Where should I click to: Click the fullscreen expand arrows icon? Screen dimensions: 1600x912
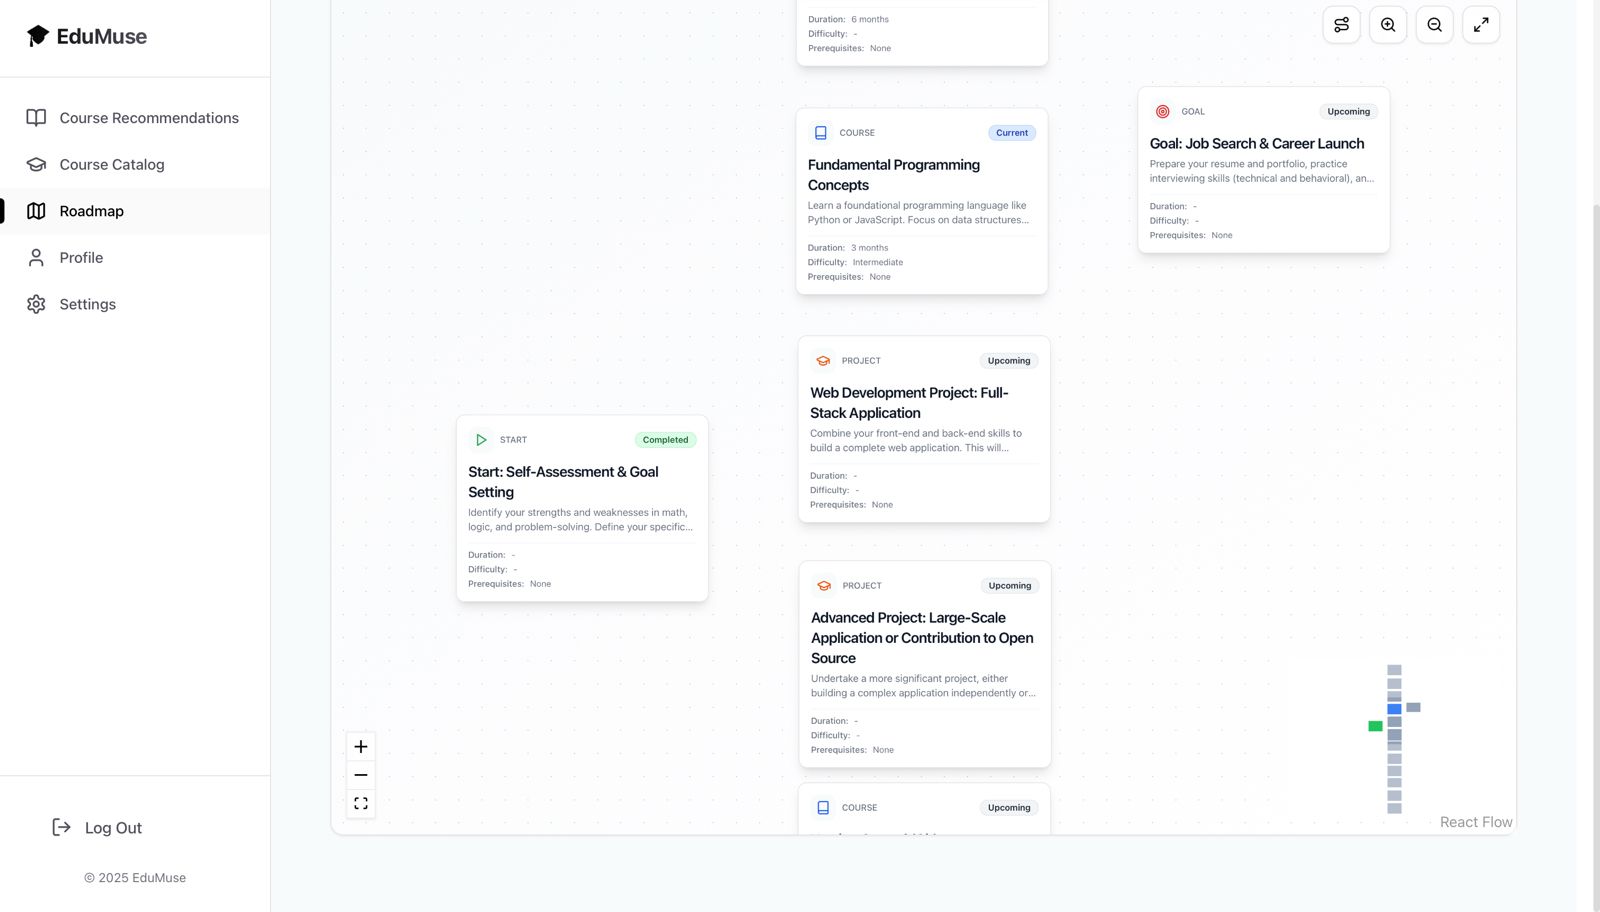point(1481,25)
